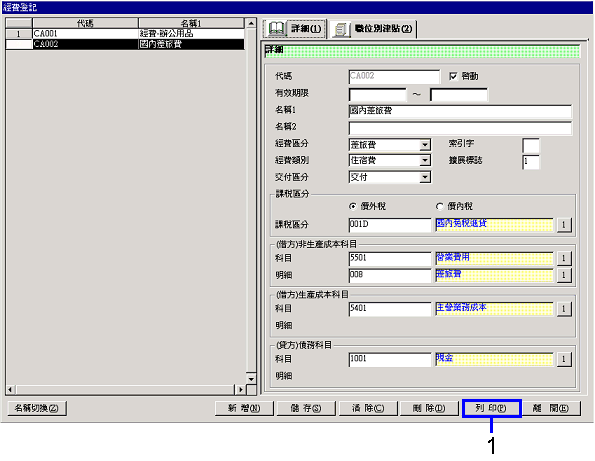This screenshot has height=461, width=595.
Task: Click the list scrollbar down arrow
Action: point(251,379)
